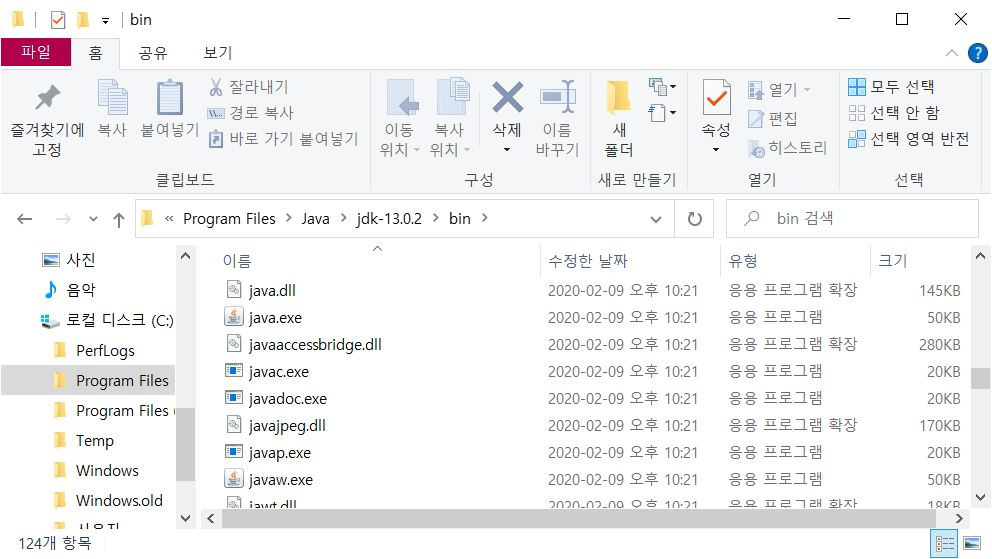Click the horizontal scrollbar in the file list
This screenshot has height=559, width=992.
[x=578, y=519]
